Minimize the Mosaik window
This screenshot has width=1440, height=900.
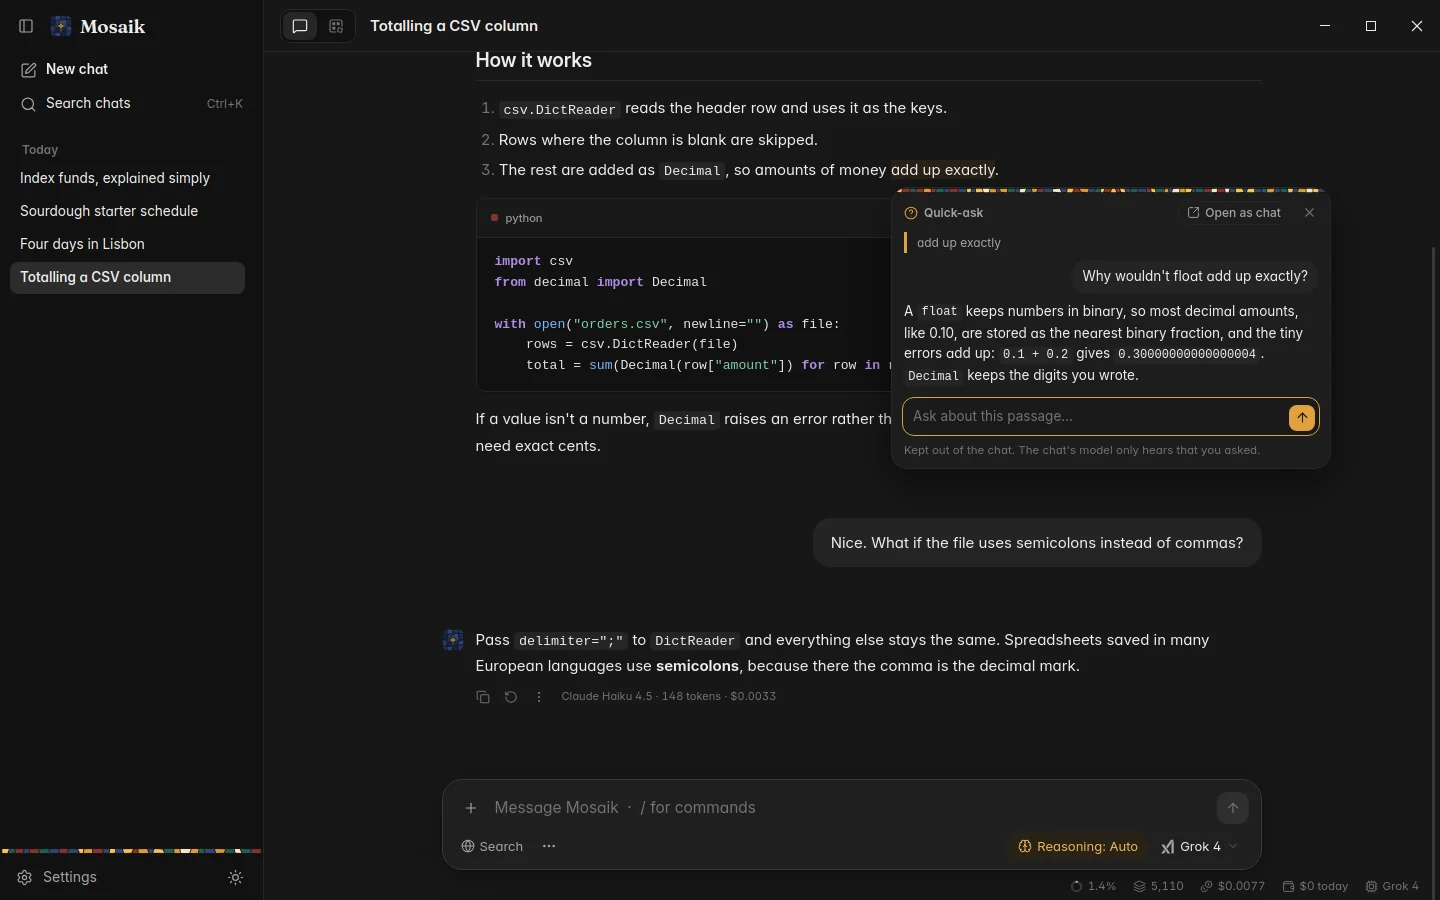pos(1325,26)
